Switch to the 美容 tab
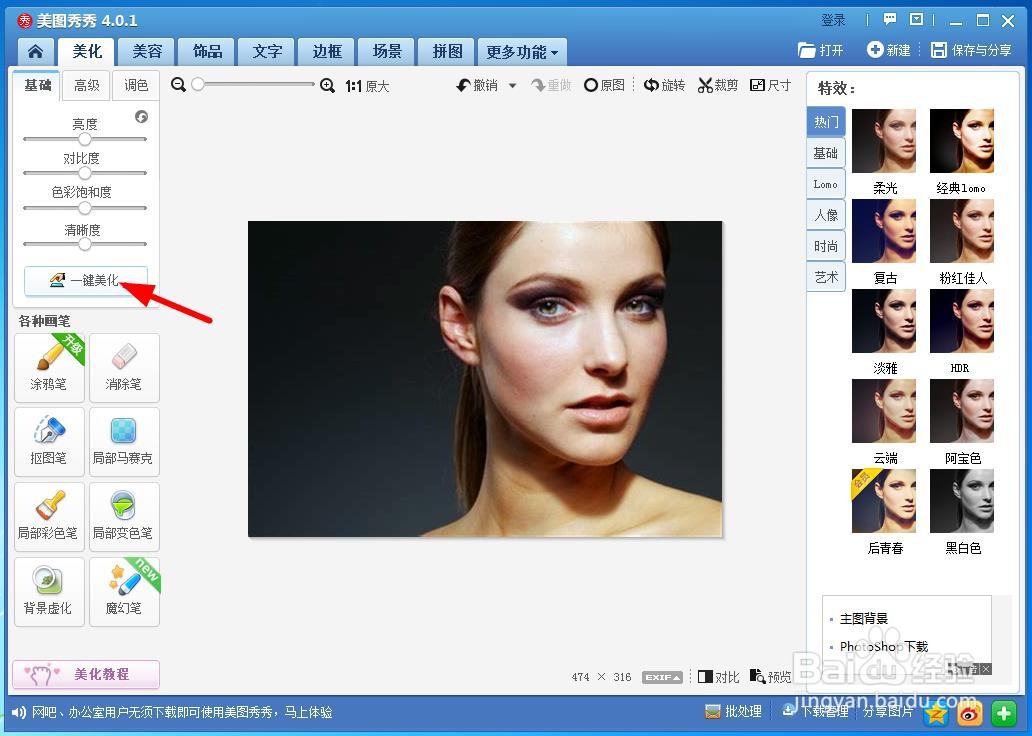The height and width of the screenshot is (736, 1032). click(147, 51)
